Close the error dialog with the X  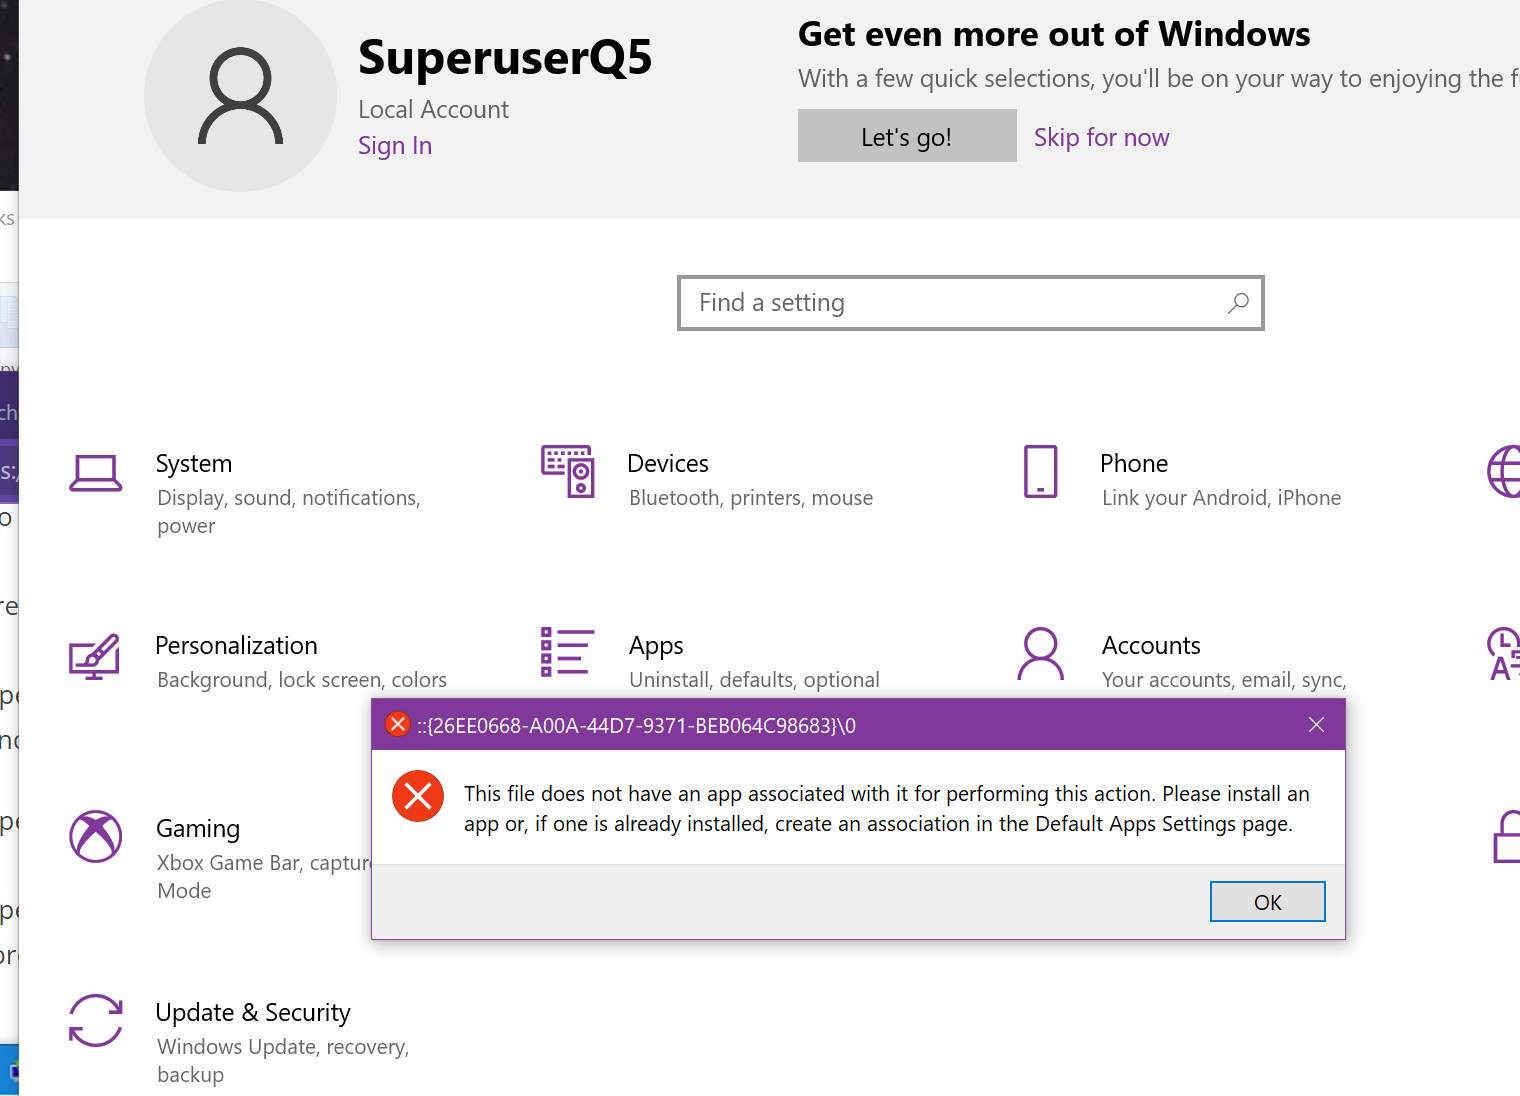[x=1316, y=725]
